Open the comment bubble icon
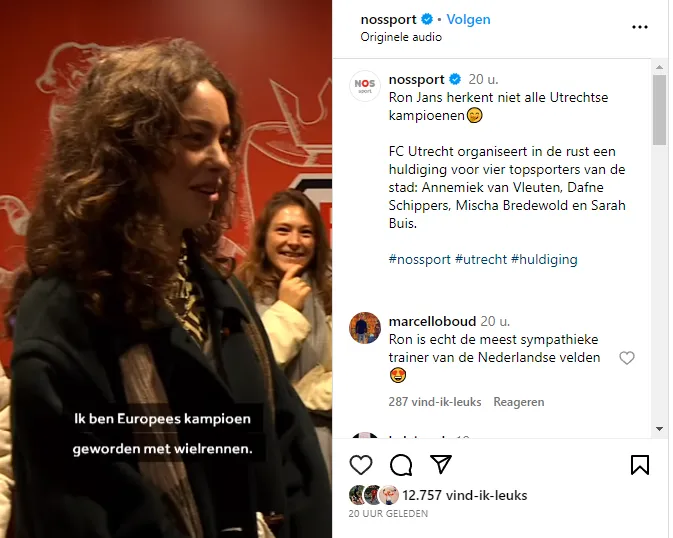Viewport: 673px width, 538px height. [x=401, y=465]
